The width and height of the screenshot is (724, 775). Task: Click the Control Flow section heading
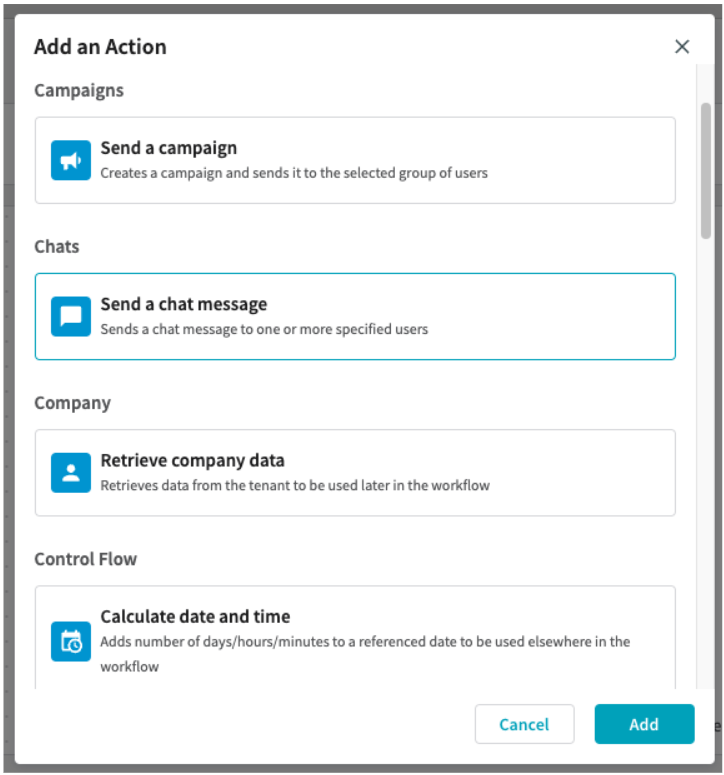86,559
